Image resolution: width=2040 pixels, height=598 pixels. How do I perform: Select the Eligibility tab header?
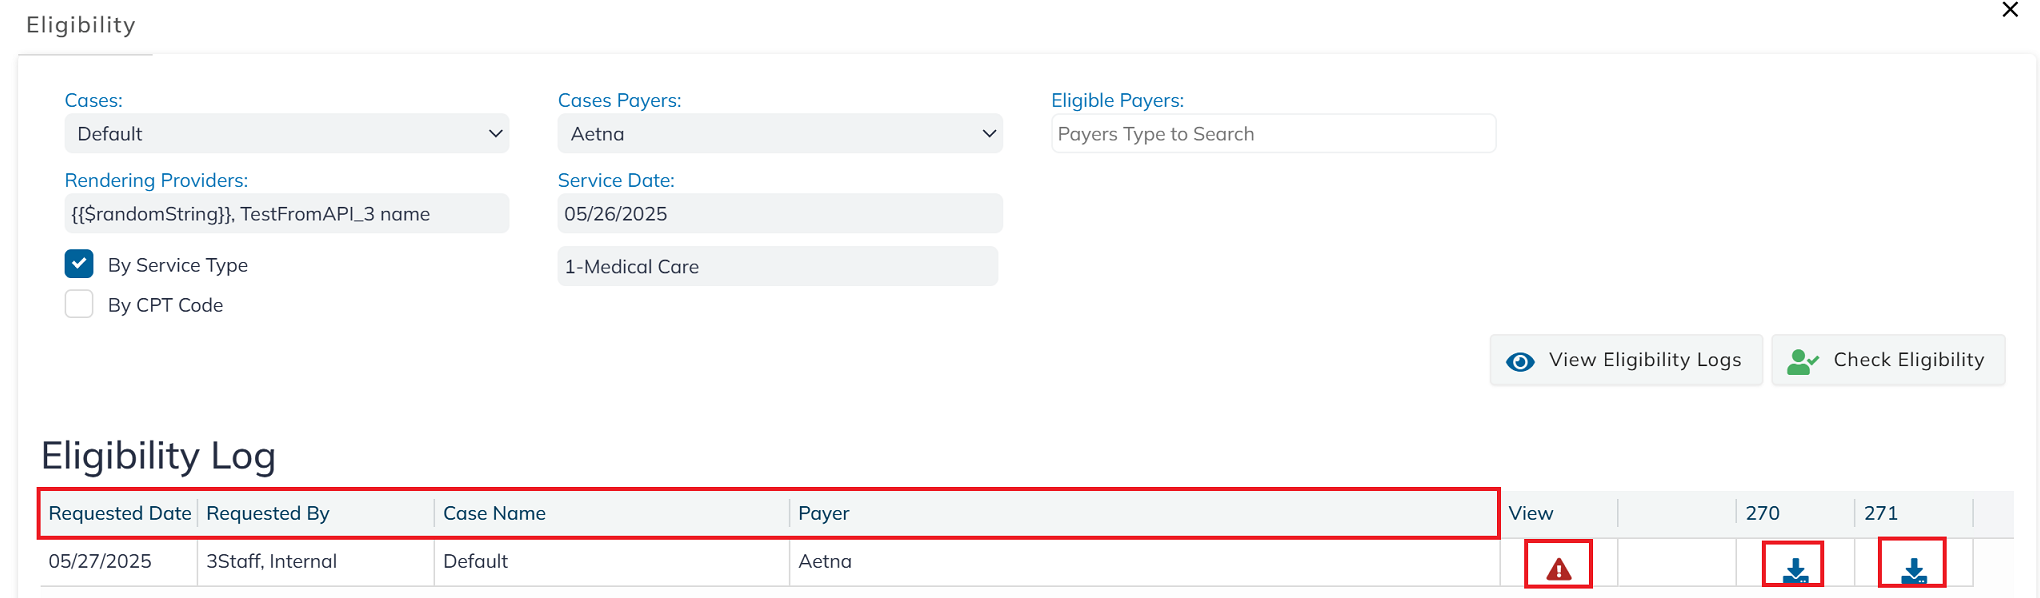click(x=81, y=25)
